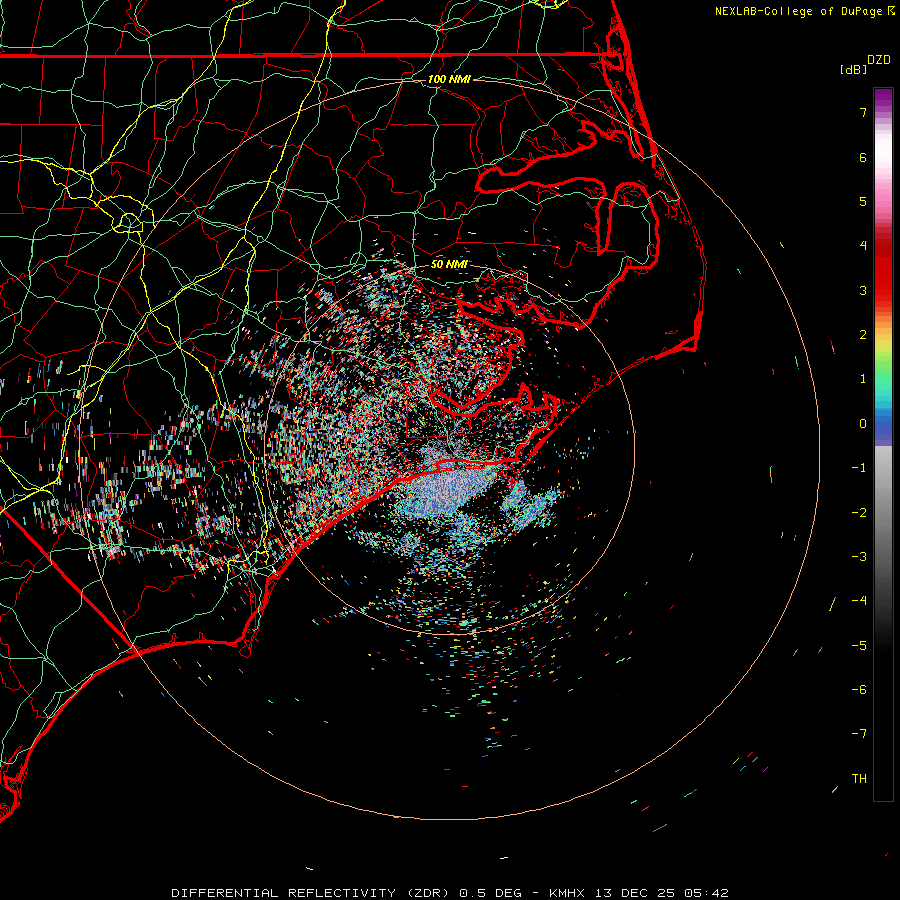Click the 1 value on the color scale
The image size is (900, 900).
(863, 379)
